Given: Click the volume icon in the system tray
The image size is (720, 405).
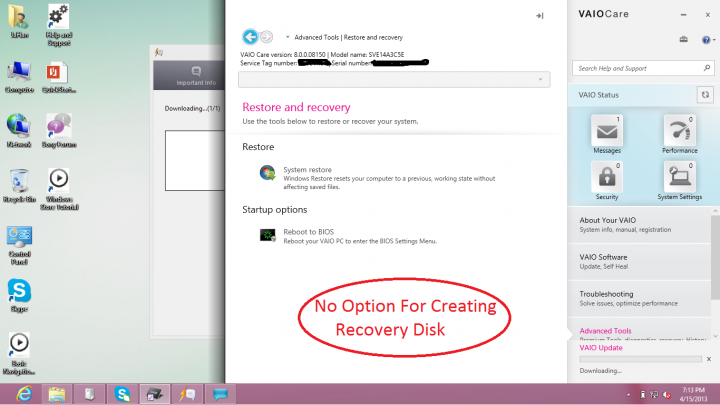Looking at the screenshot, I should pos(667,395).
